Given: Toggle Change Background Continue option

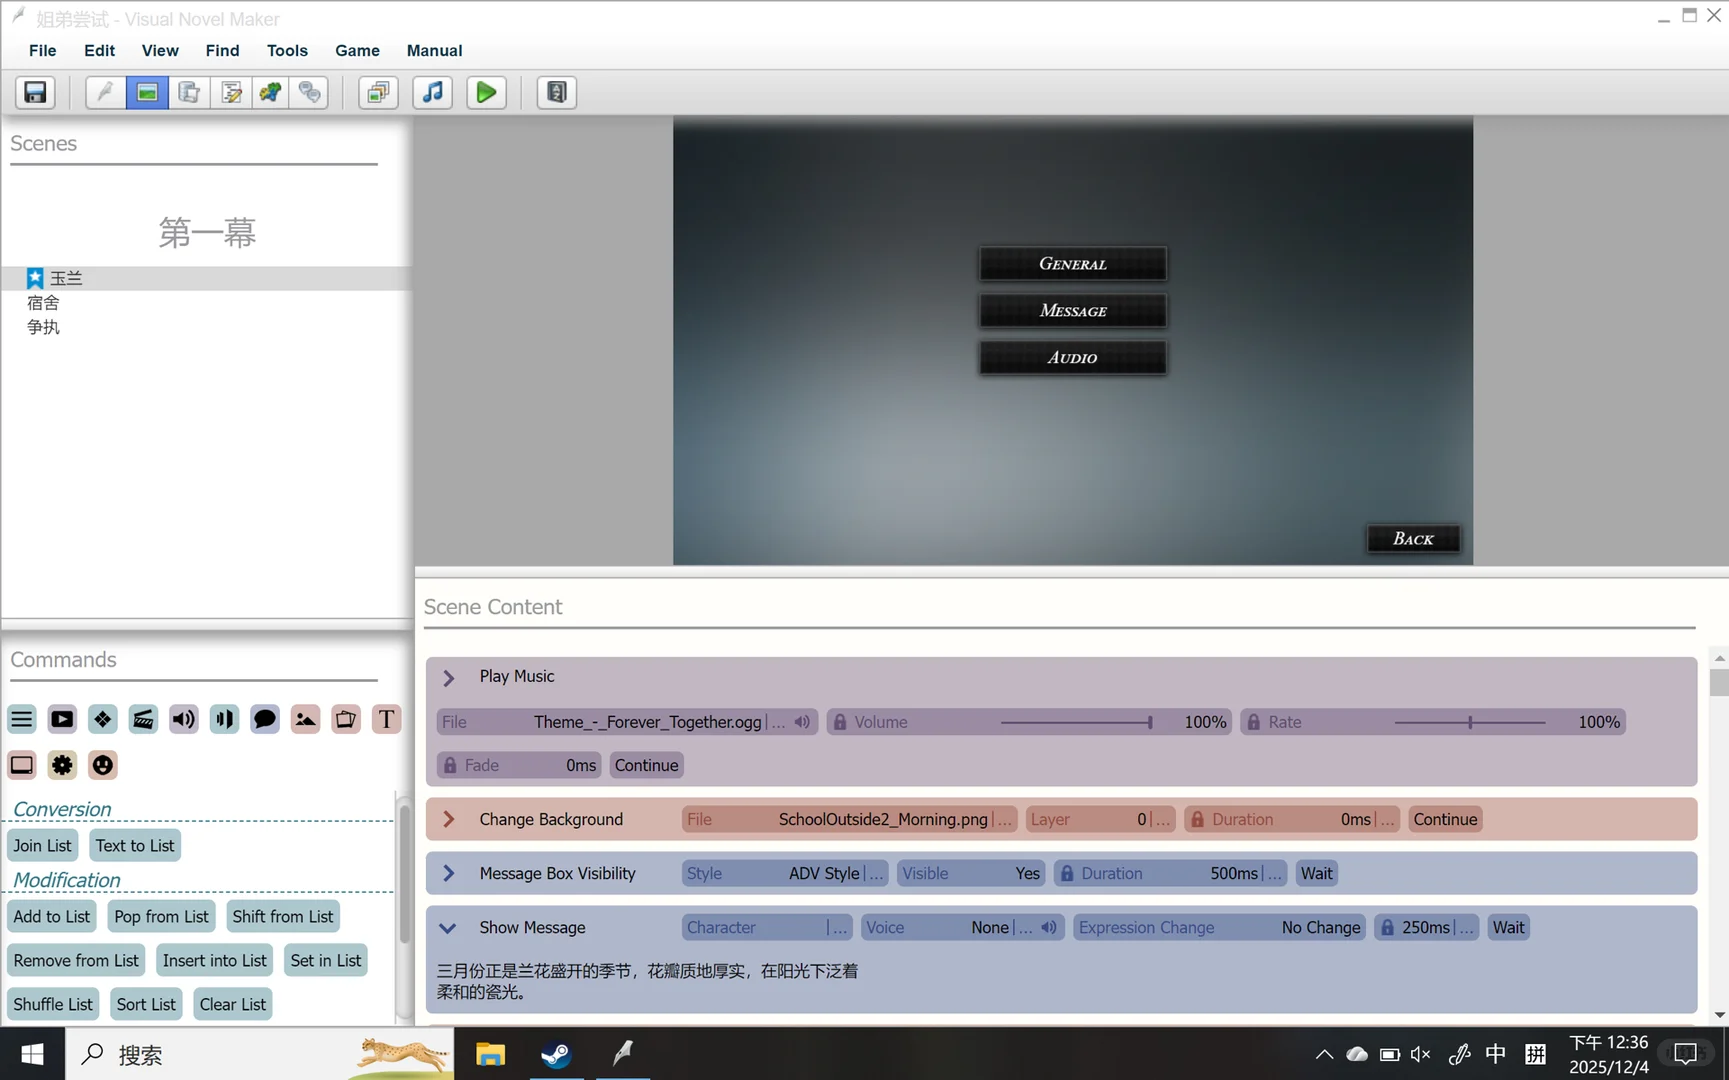Looking at the screenshot, I should (1445, 819).
